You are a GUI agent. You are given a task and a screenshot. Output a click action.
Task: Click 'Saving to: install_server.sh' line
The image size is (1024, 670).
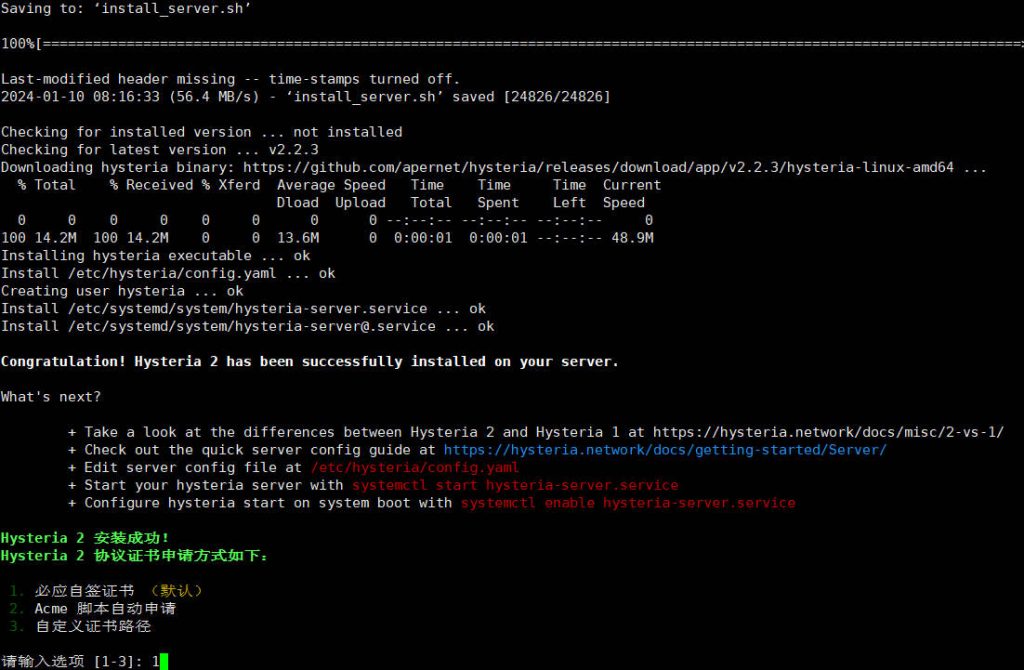tap(126, 8)
